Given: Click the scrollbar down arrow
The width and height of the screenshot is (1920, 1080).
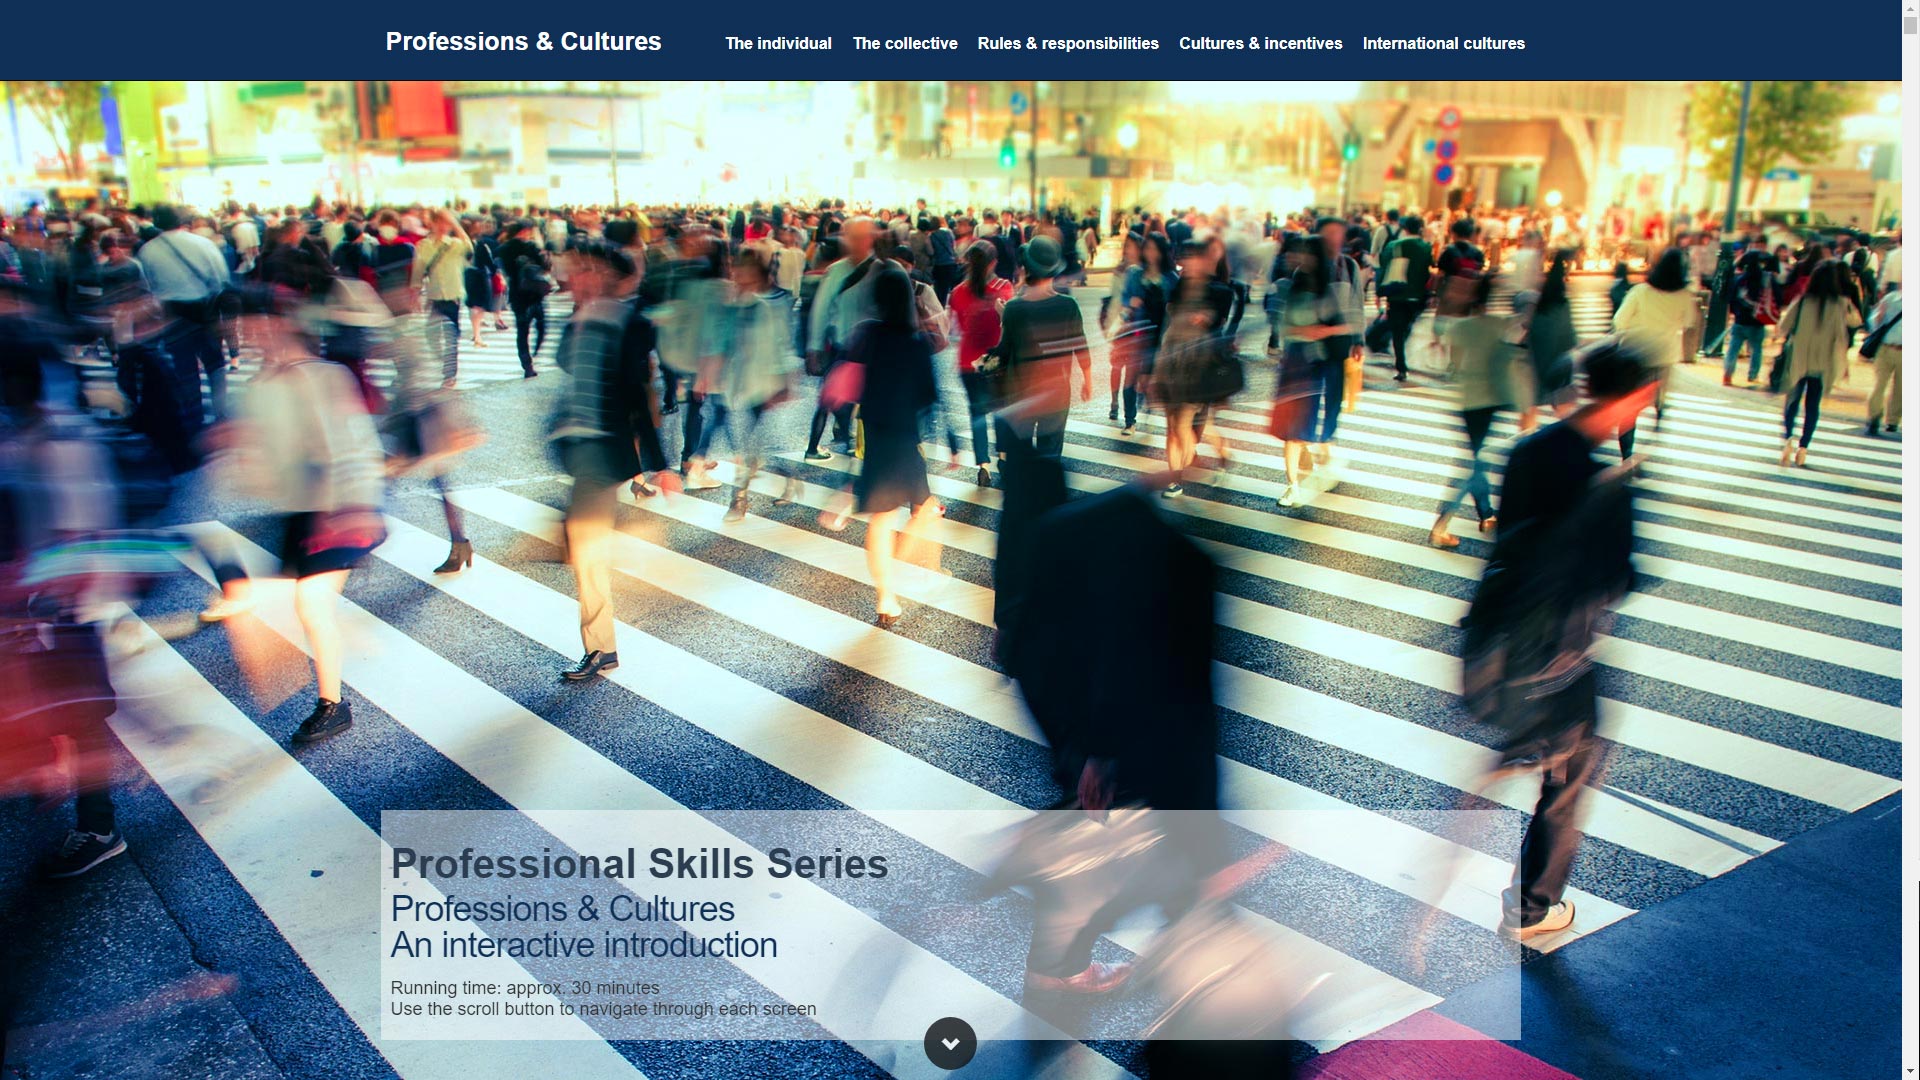Looking at the screenshot, I should pyautogui.click(x=1910, y=1072).
